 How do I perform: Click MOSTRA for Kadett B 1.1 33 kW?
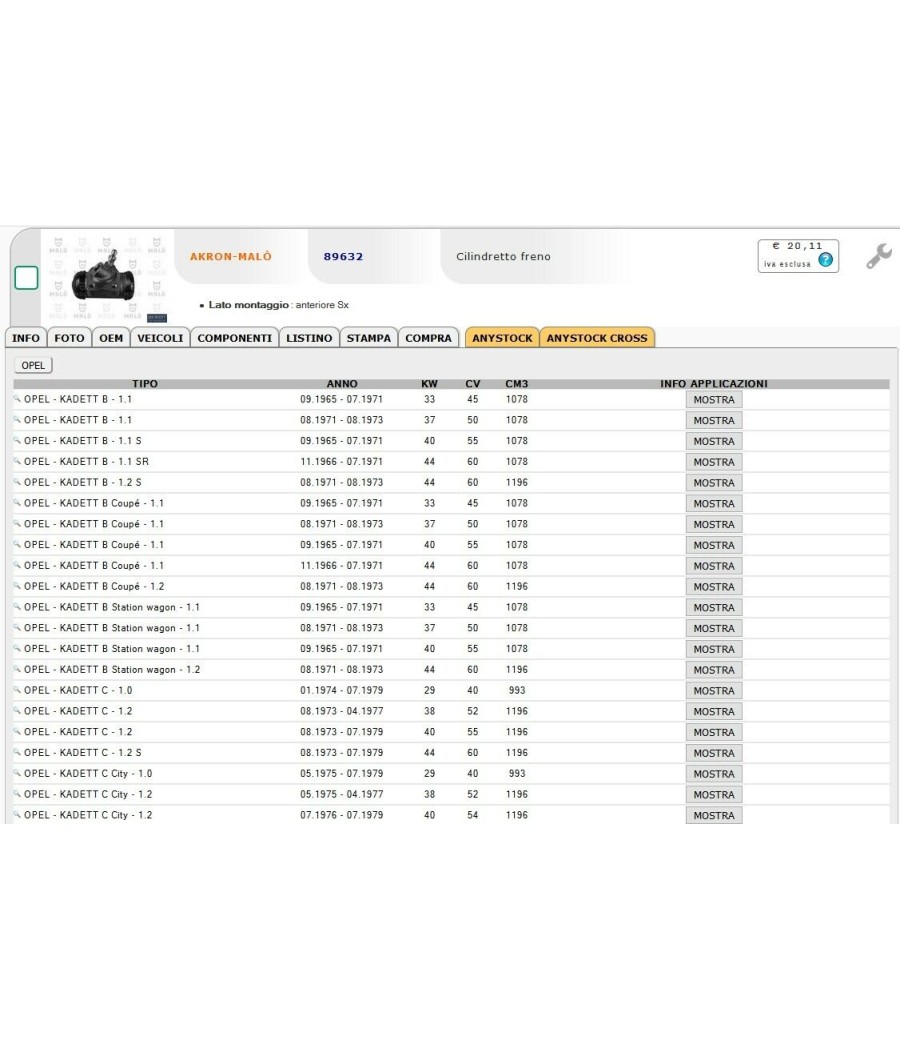tap(714, 400)
